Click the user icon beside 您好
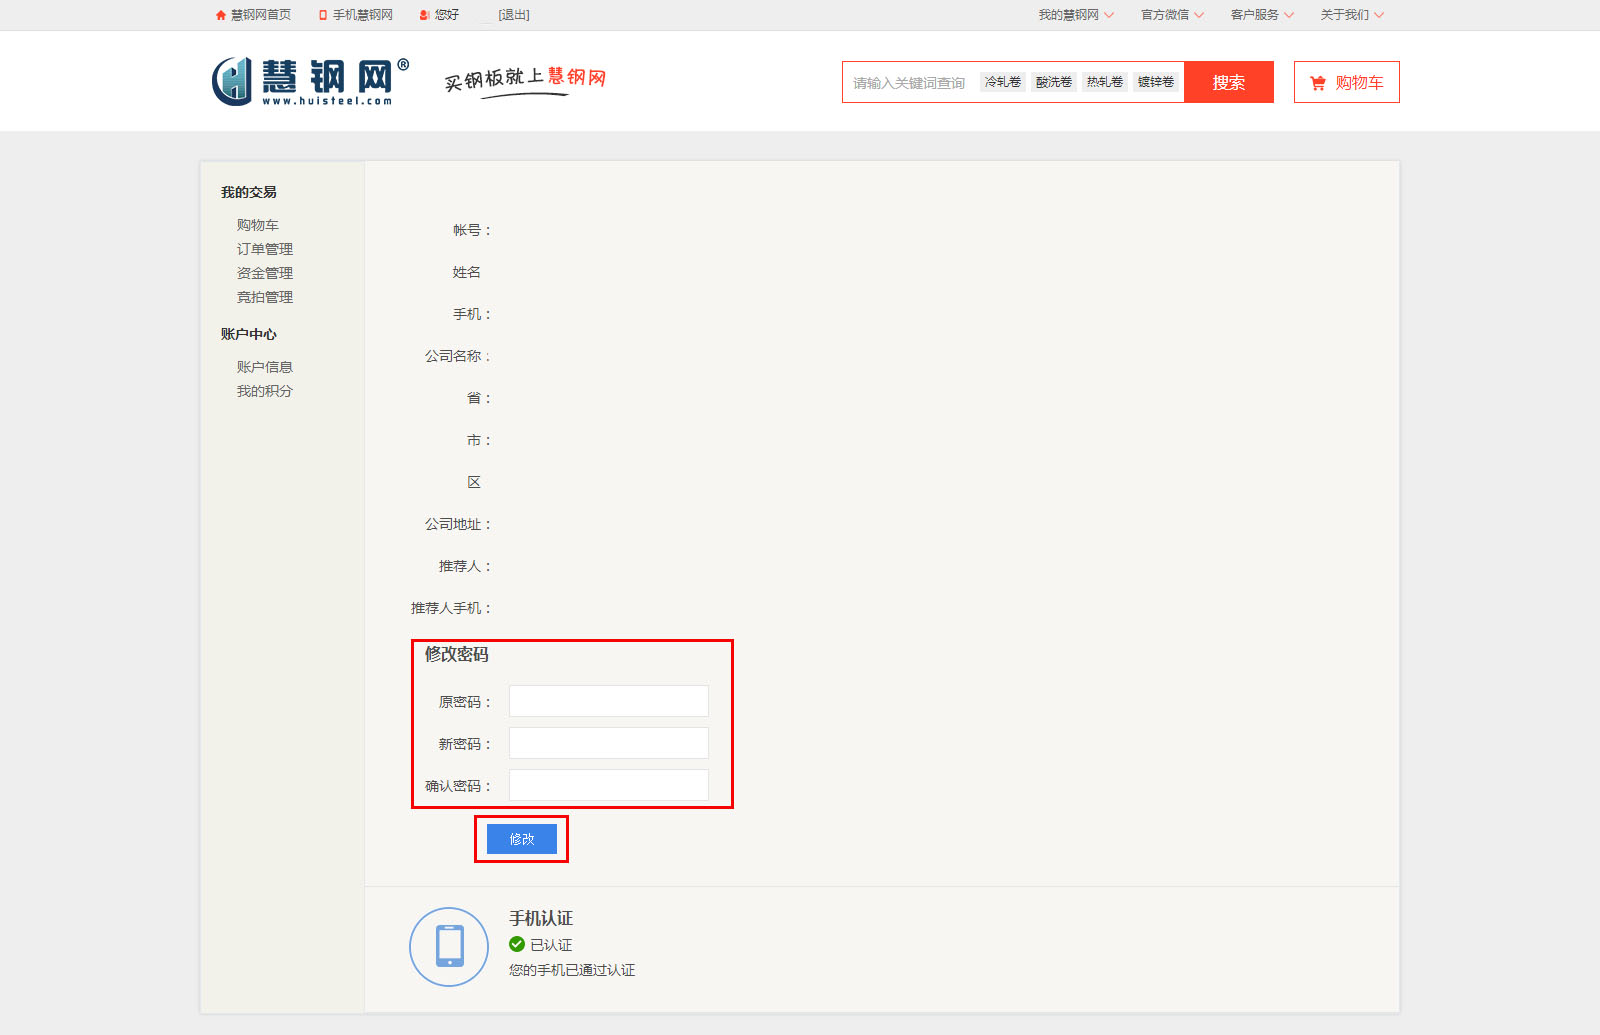Viewport: 1600px width, 1035px height. point(425,15)
